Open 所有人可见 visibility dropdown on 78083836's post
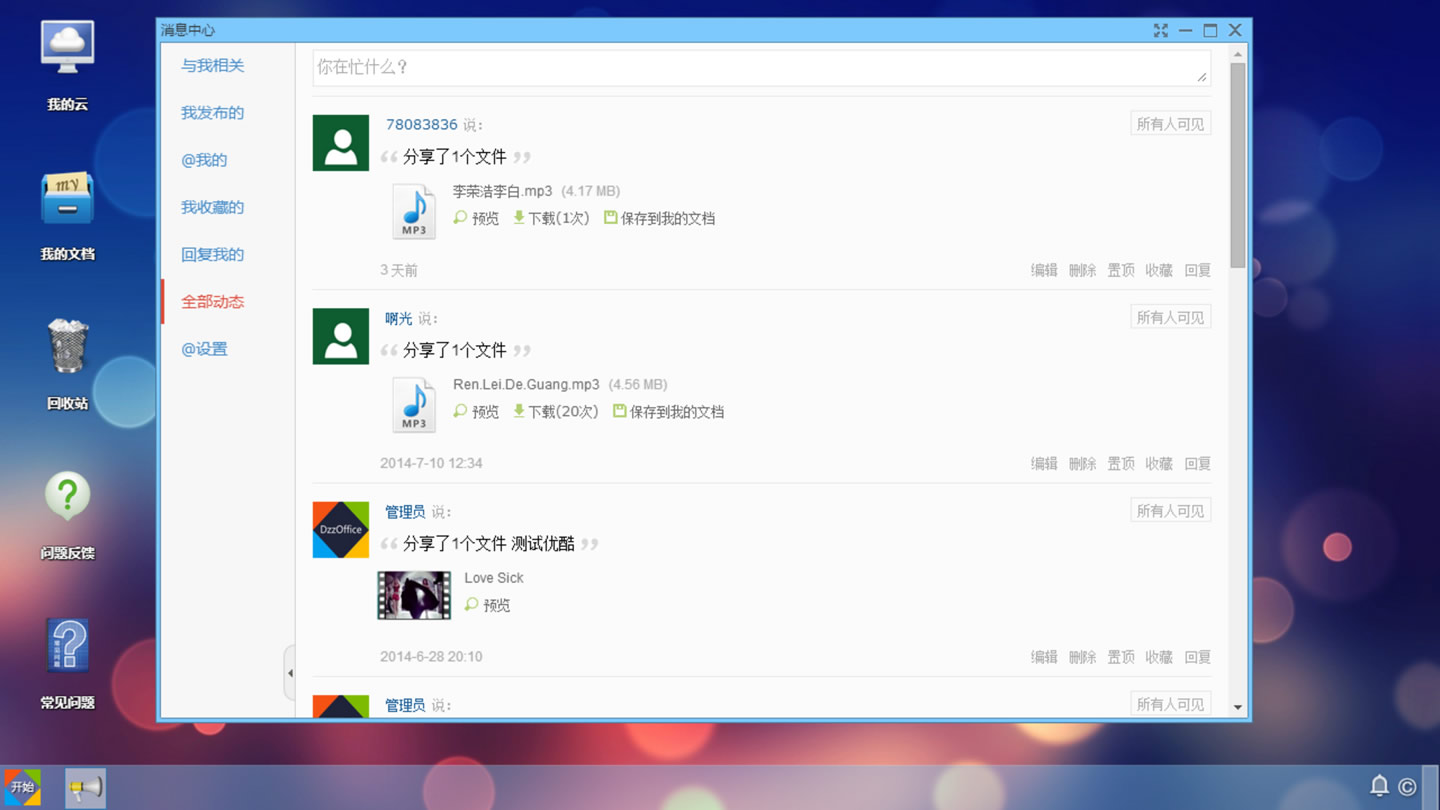This screenshot has height=810, width=1440. [x=1170, y=124]
